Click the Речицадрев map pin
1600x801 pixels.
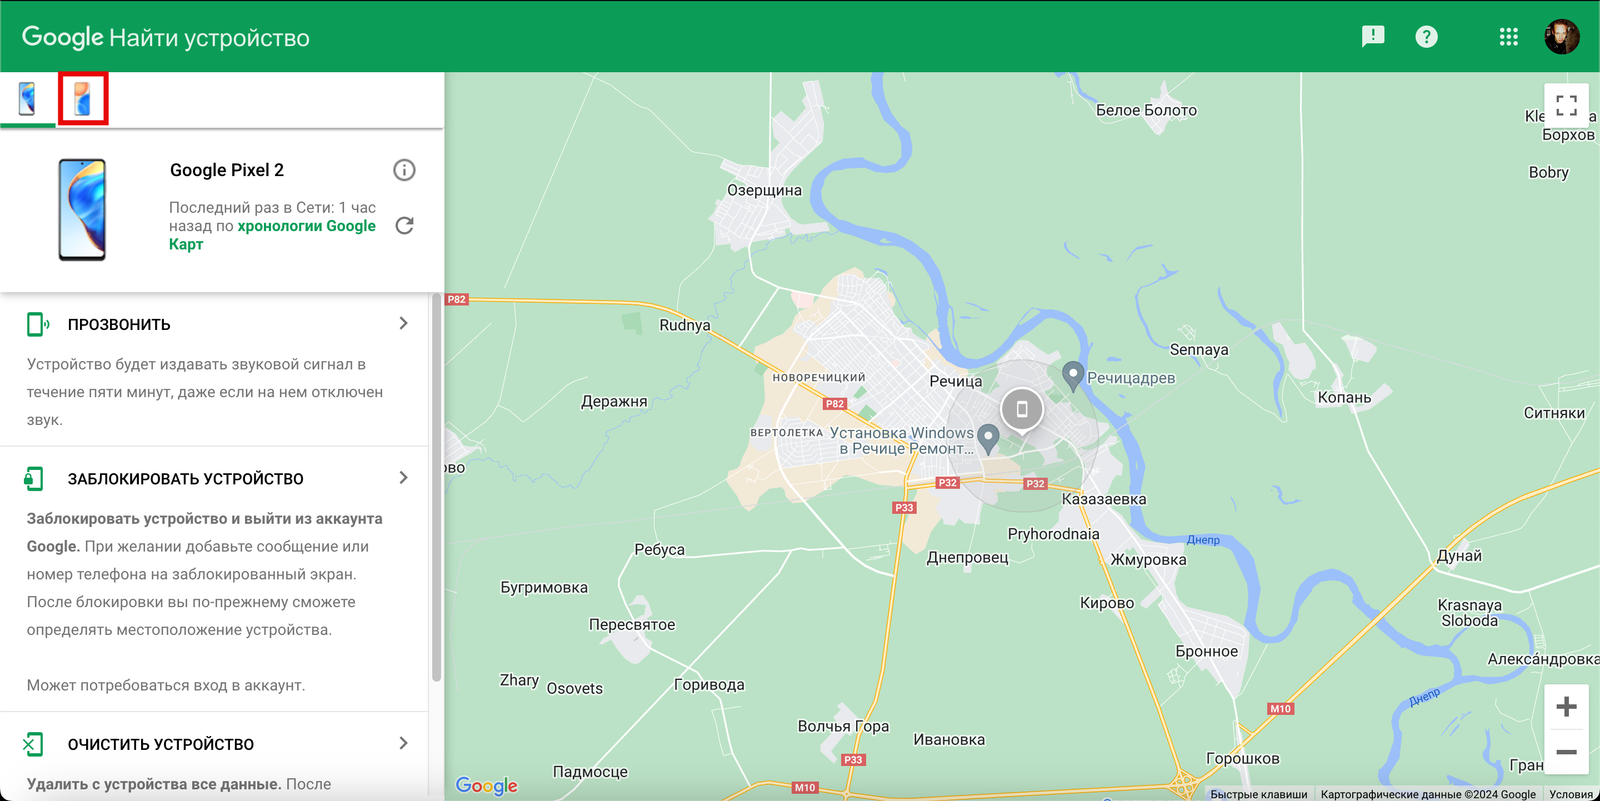(1073, 376)
